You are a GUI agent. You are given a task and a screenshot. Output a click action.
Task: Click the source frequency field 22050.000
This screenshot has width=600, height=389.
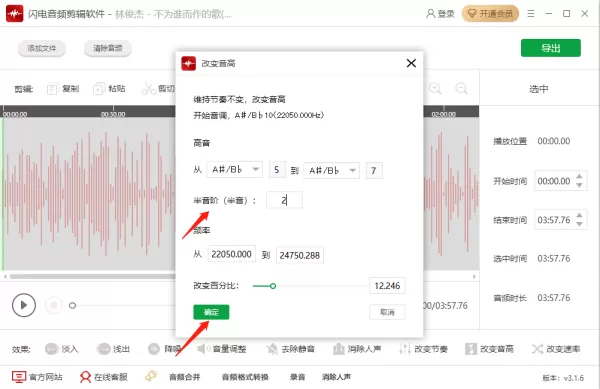[x=232, y=254]
